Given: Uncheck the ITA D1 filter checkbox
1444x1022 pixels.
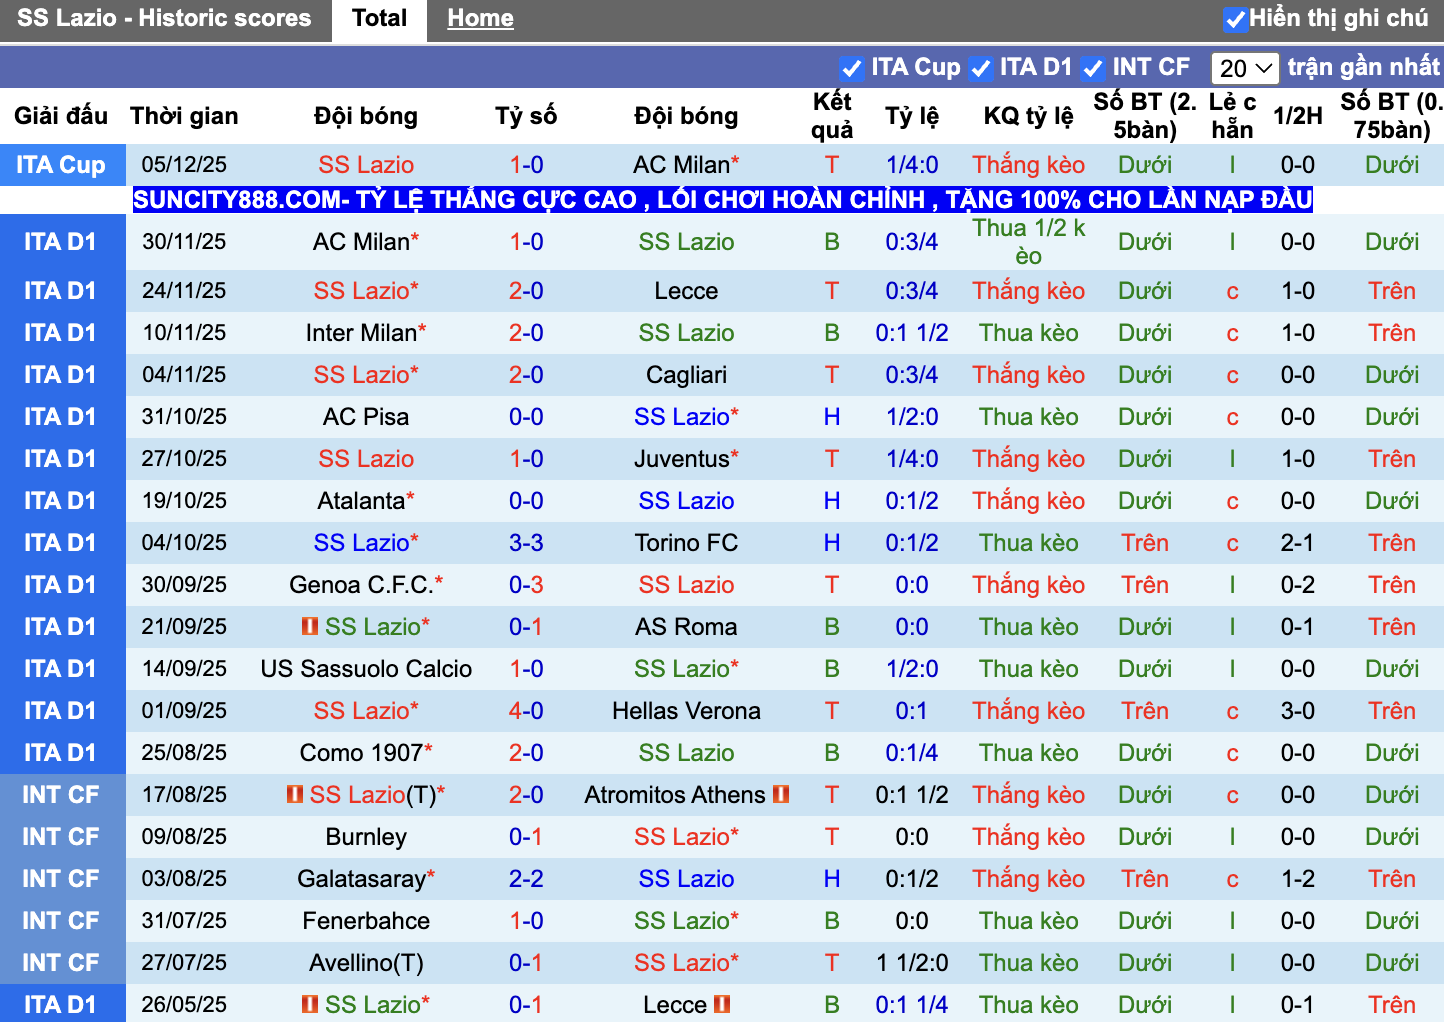Looking at the screenshot, I should click(x=981, y=68).
